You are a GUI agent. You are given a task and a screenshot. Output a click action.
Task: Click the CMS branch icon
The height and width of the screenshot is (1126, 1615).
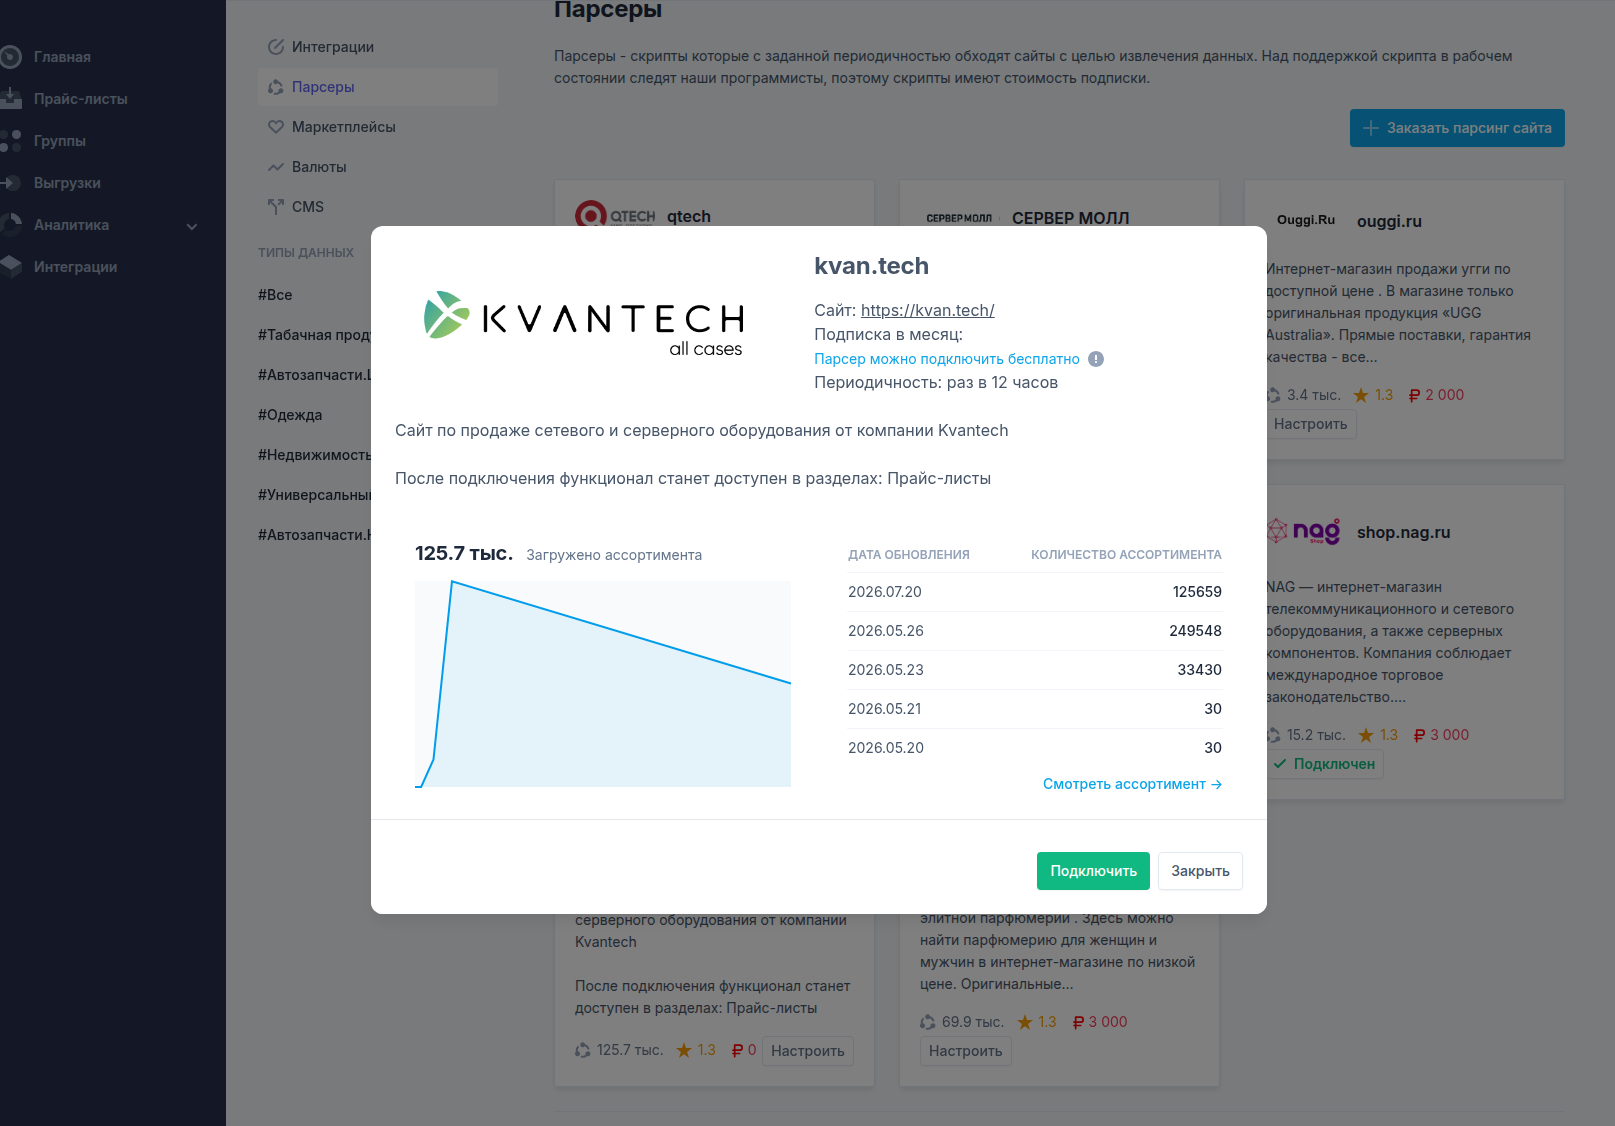(x=276, y=207)
